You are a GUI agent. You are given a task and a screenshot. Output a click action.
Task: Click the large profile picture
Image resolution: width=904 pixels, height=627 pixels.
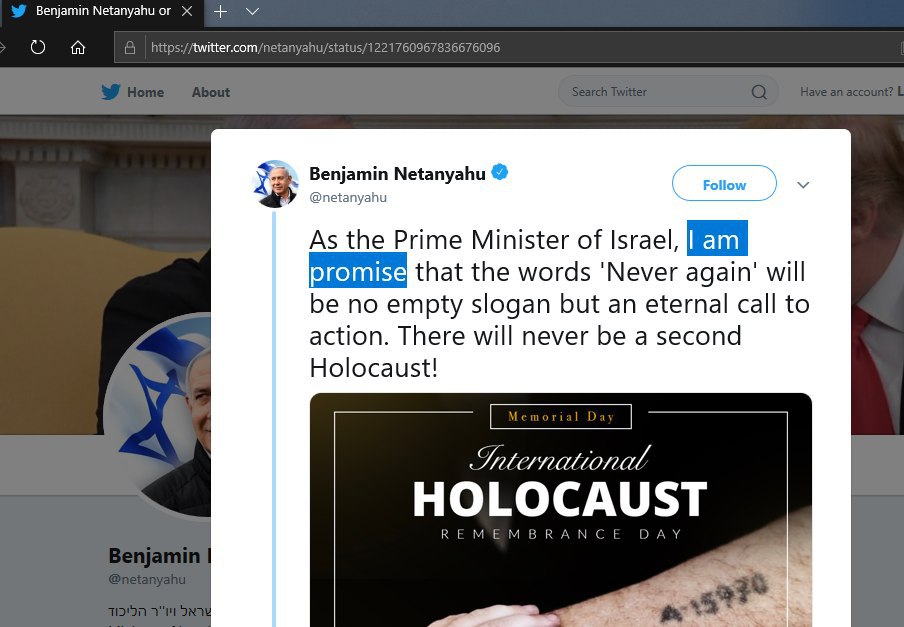click(157, 415)
